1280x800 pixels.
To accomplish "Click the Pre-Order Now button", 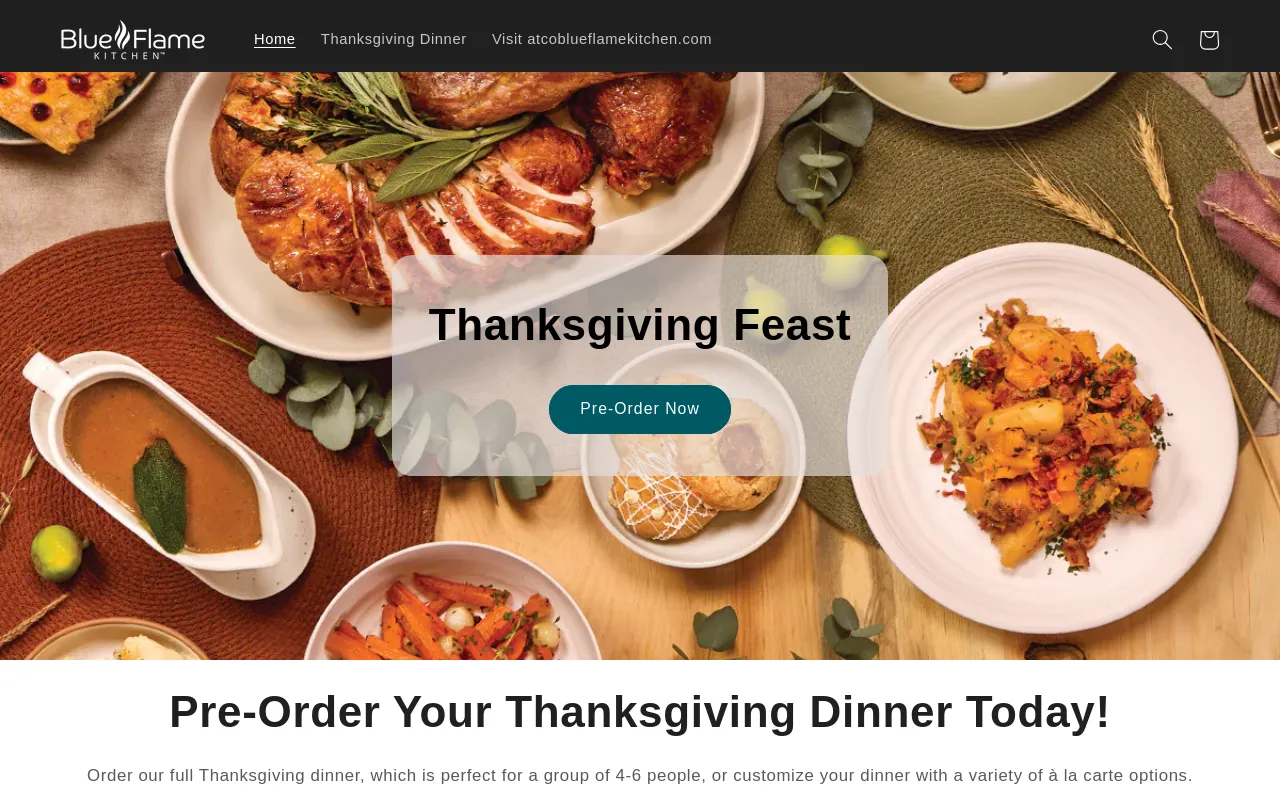I will [640, 409].
